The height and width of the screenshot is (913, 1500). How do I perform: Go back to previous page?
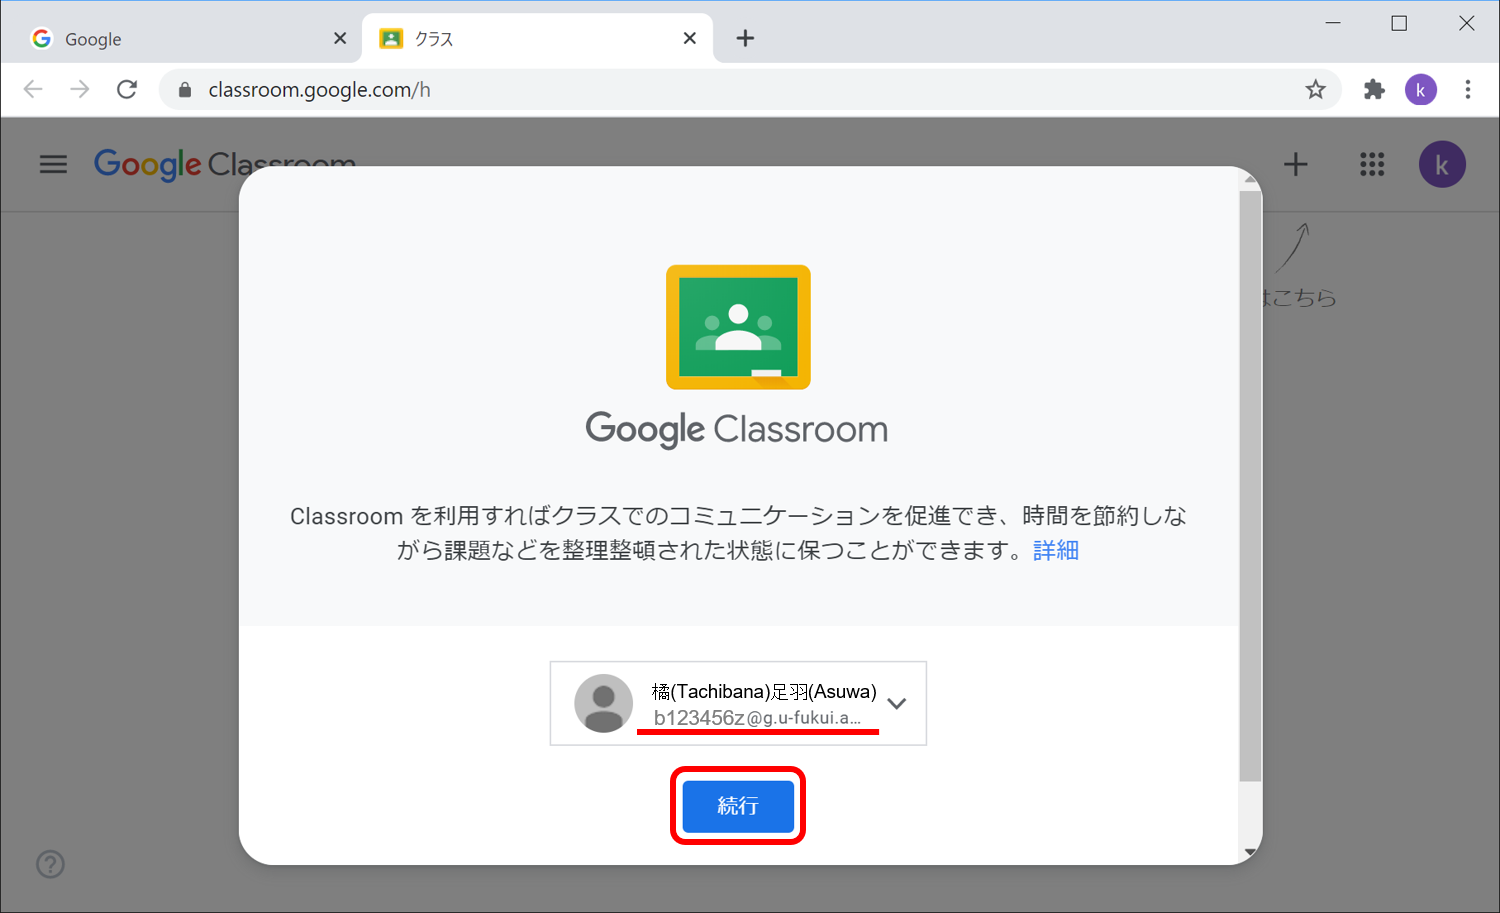pos(33,90)
